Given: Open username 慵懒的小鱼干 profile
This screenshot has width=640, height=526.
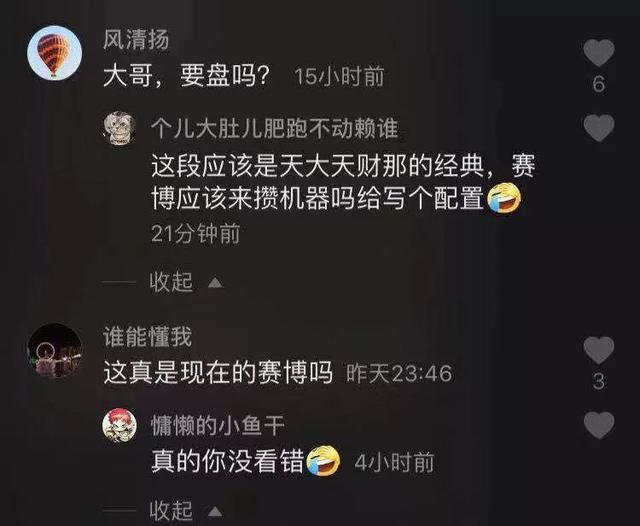Looking at the screenshot, I should tap(218, 426).
